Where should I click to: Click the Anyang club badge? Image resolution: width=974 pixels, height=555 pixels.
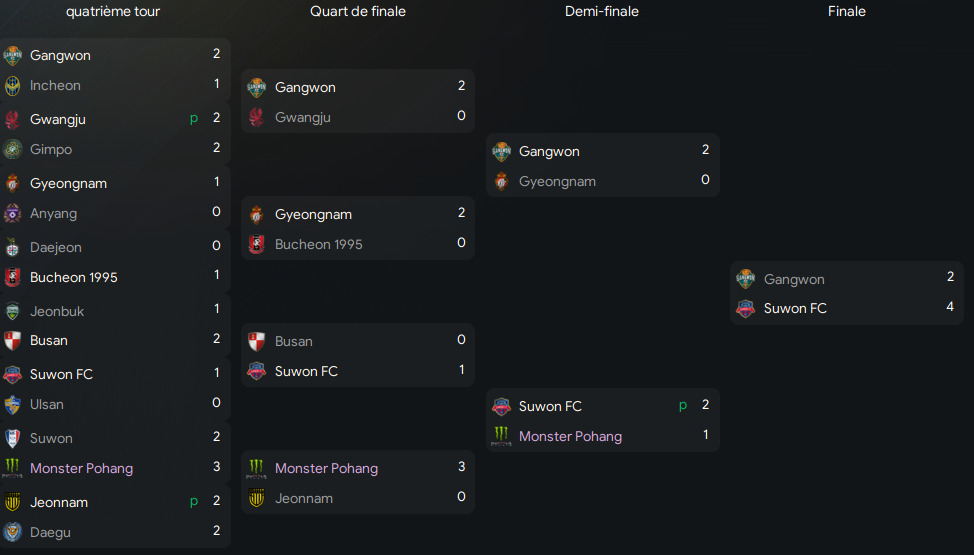(13, 214)
